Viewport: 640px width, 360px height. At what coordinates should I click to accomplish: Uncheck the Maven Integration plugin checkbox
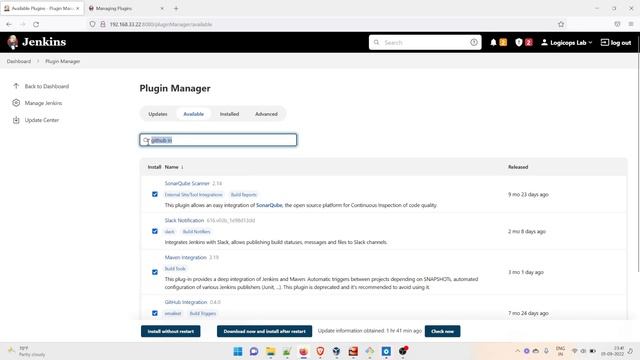click(155, 272)
